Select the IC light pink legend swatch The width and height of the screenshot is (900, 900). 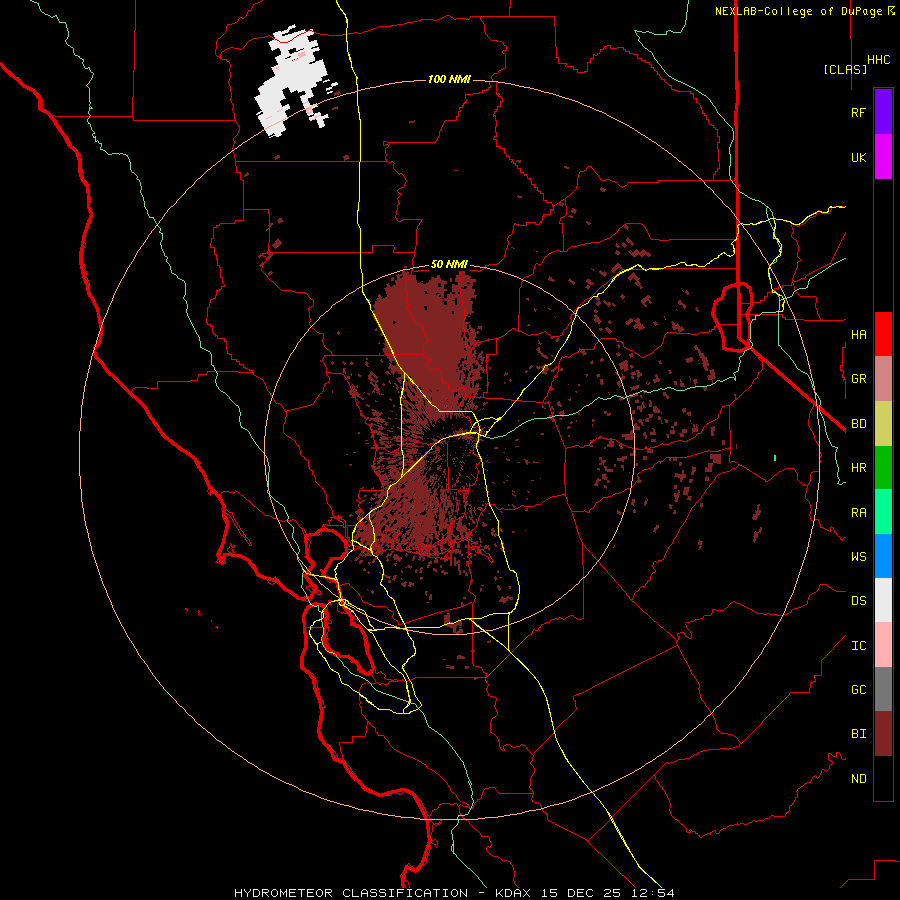point(883,645)
